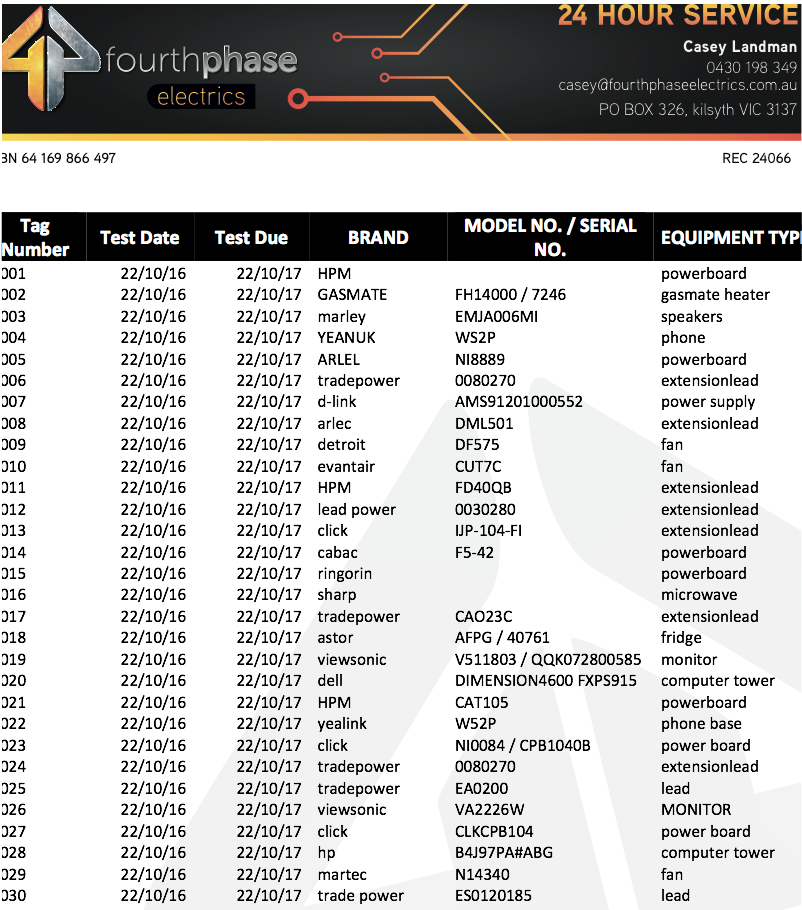Select model 'DIMENSION4600 FXPS915'
This screenshot has height=910, width=802.
(545, 680)
